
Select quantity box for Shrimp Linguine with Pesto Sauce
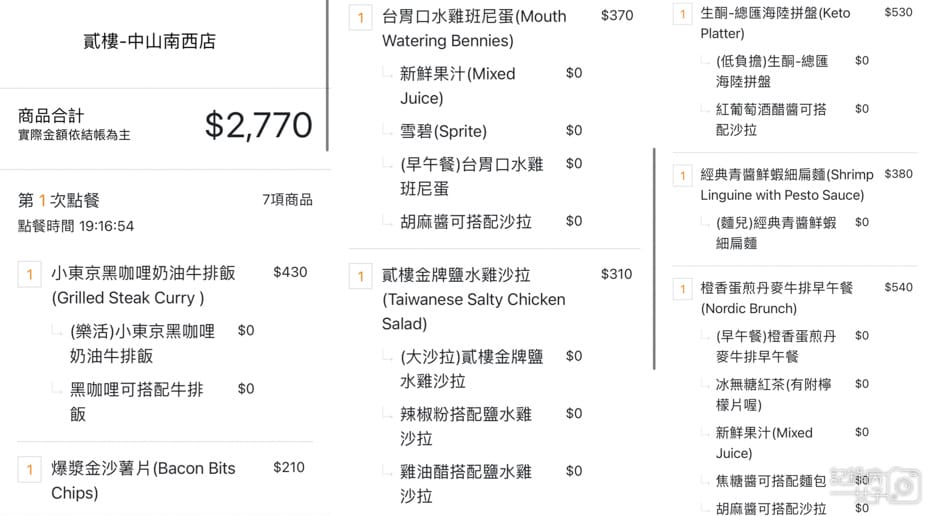682,176
